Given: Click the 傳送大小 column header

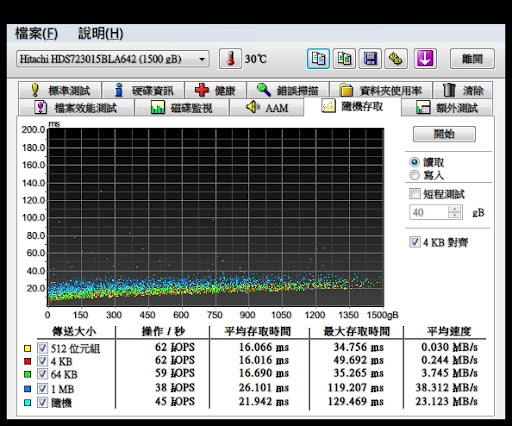Looking at the screenshot, I should click(x=74, y=331).
